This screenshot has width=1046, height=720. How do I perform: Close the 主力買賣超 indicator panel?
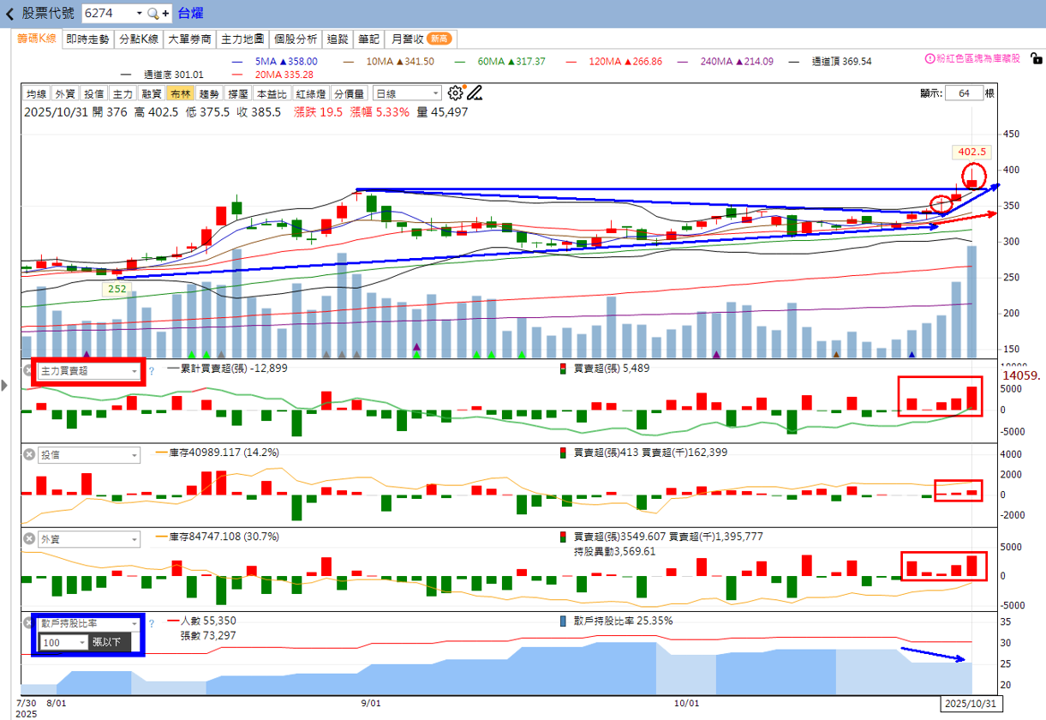coord(29,370)
